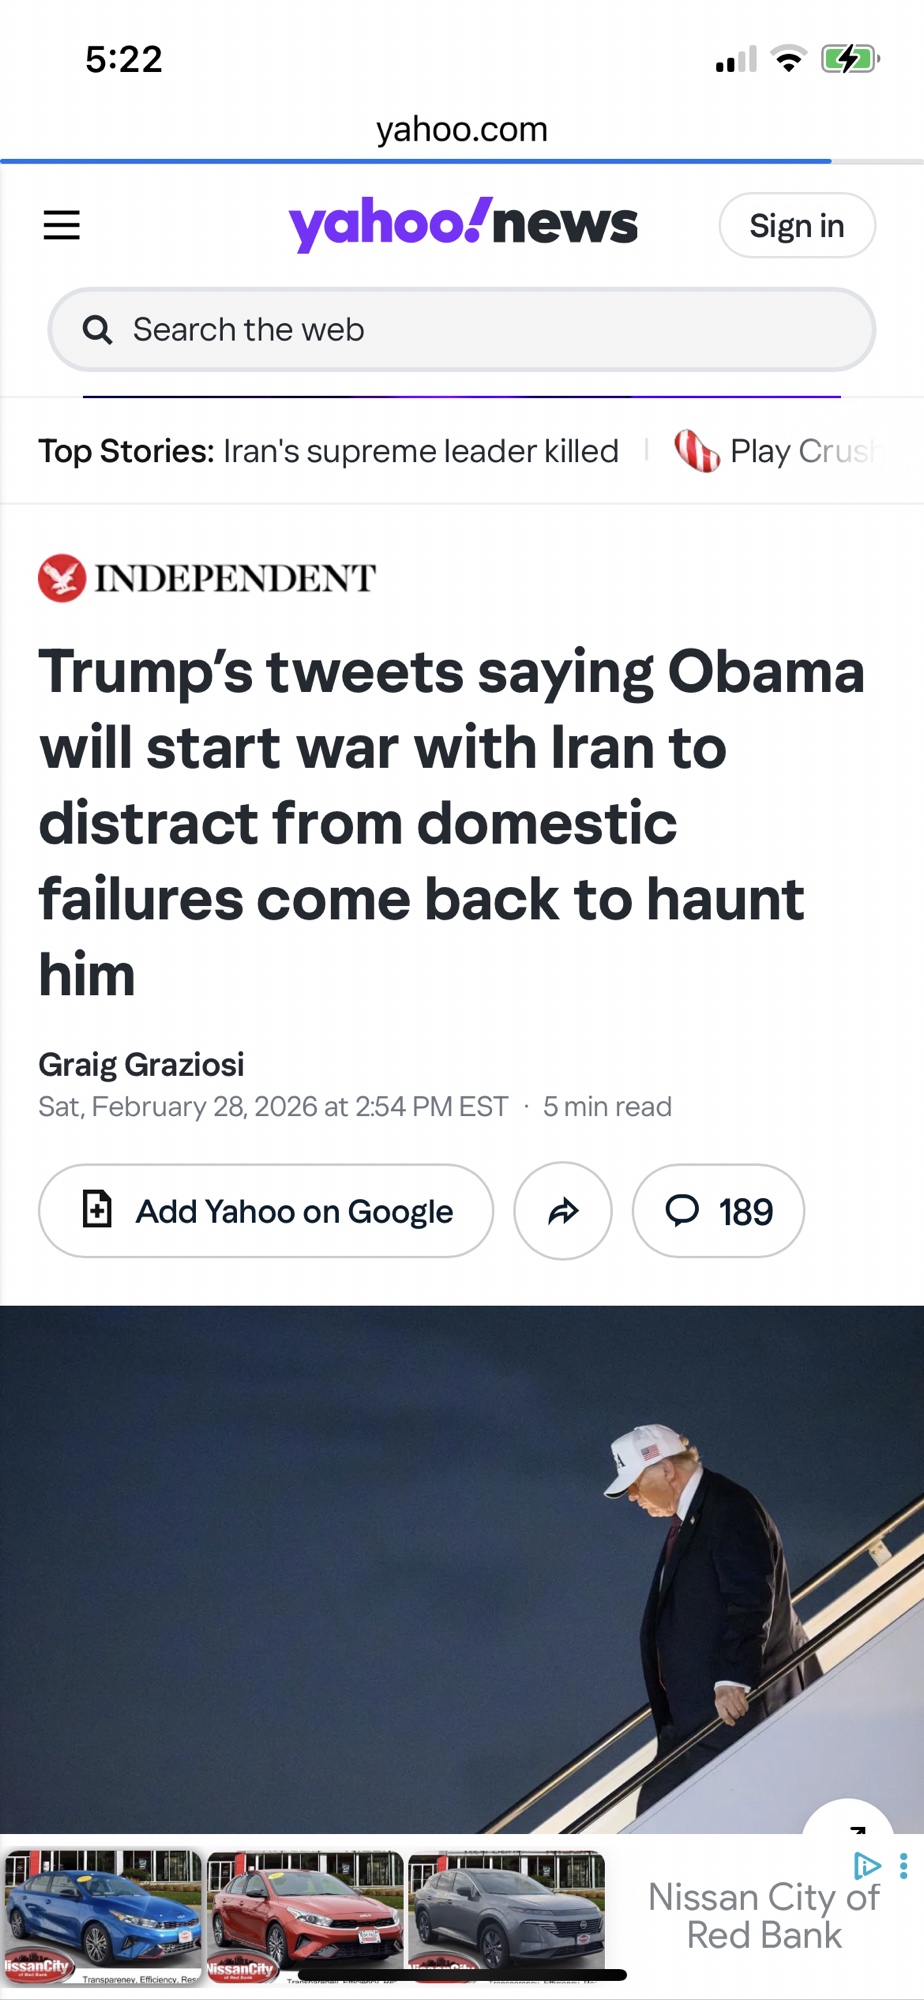Open author Graig Graziosi link

(141, 1064)
